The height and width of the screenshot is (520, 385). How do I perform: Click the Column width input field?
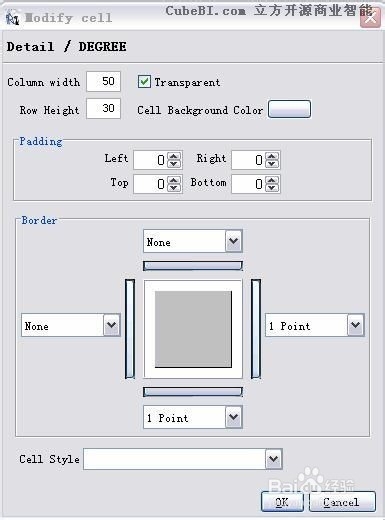(x=103, y=81)
